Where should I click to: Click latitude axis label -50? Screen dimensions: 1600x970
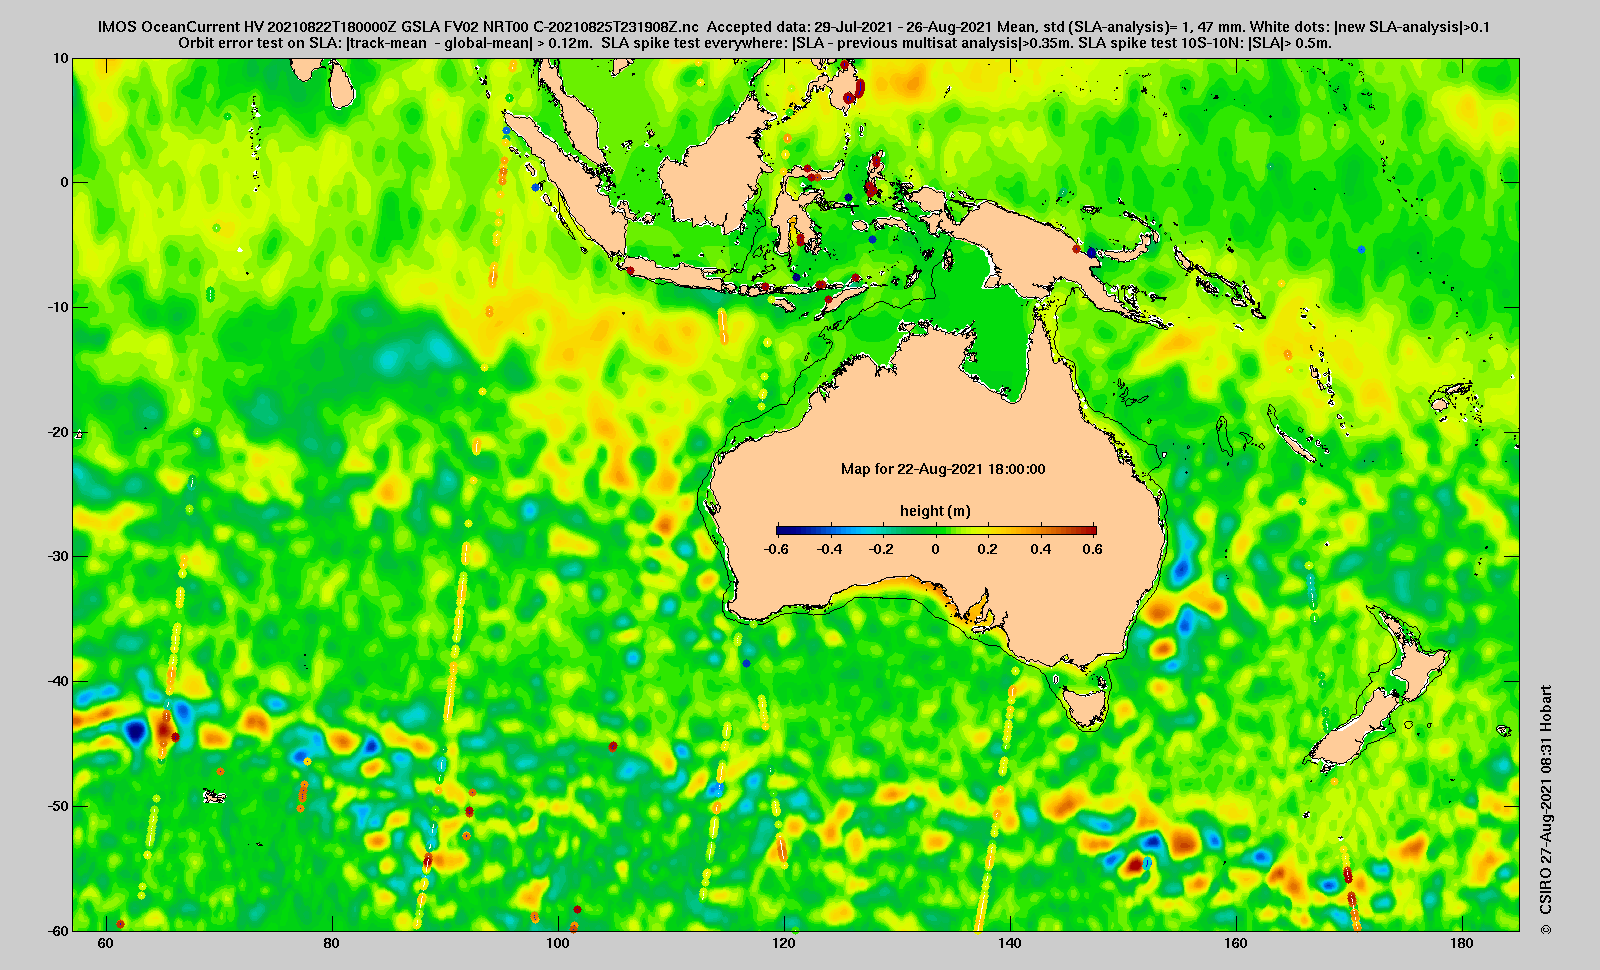[x=59, y=806]
